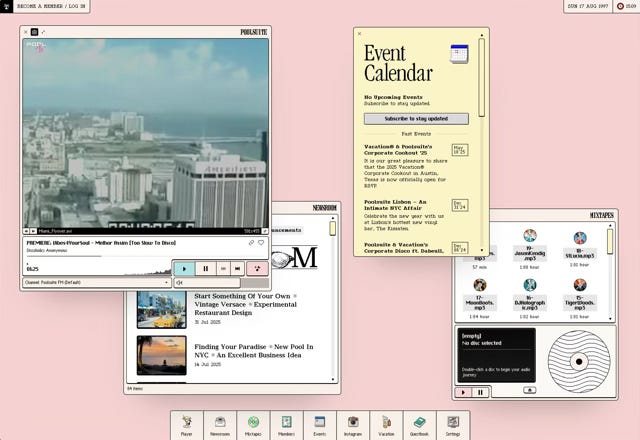Open Vacation & Poolsuite's Corporate Cookout '25 event

(398, 149)
